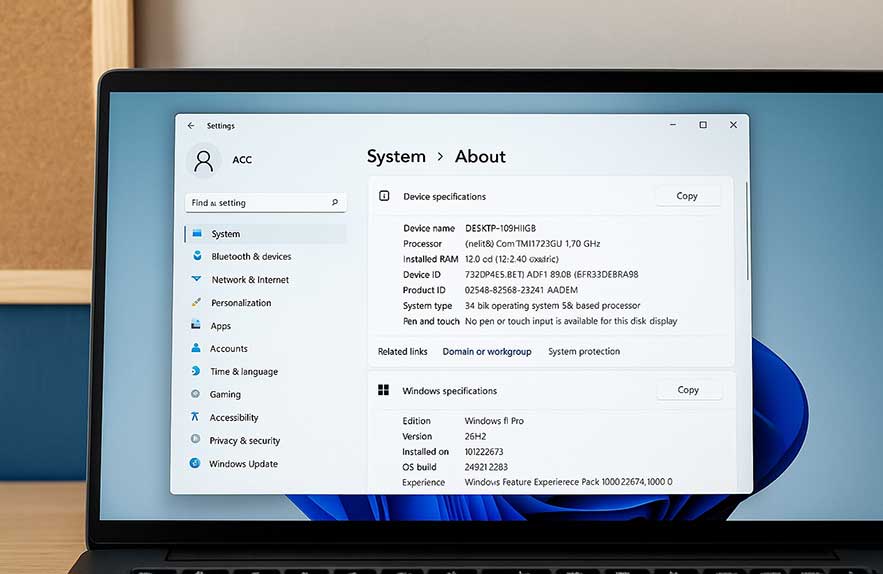Click the back arrow in Settings
This screenshot has width=883, height=574.
coord(191,126)
